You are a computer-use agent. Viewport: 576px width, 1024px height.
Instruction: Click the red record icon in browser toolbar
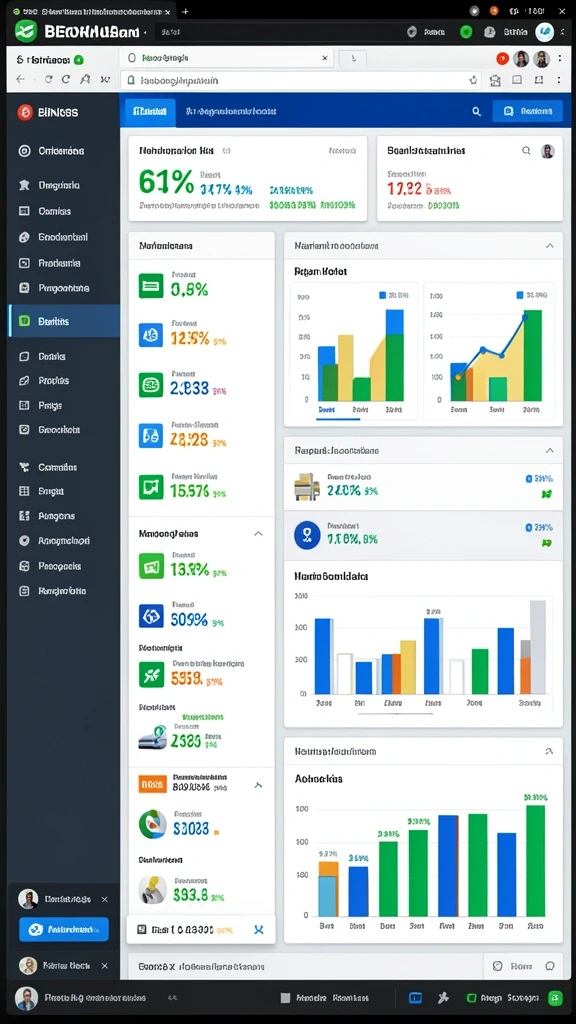coord(502,59)
